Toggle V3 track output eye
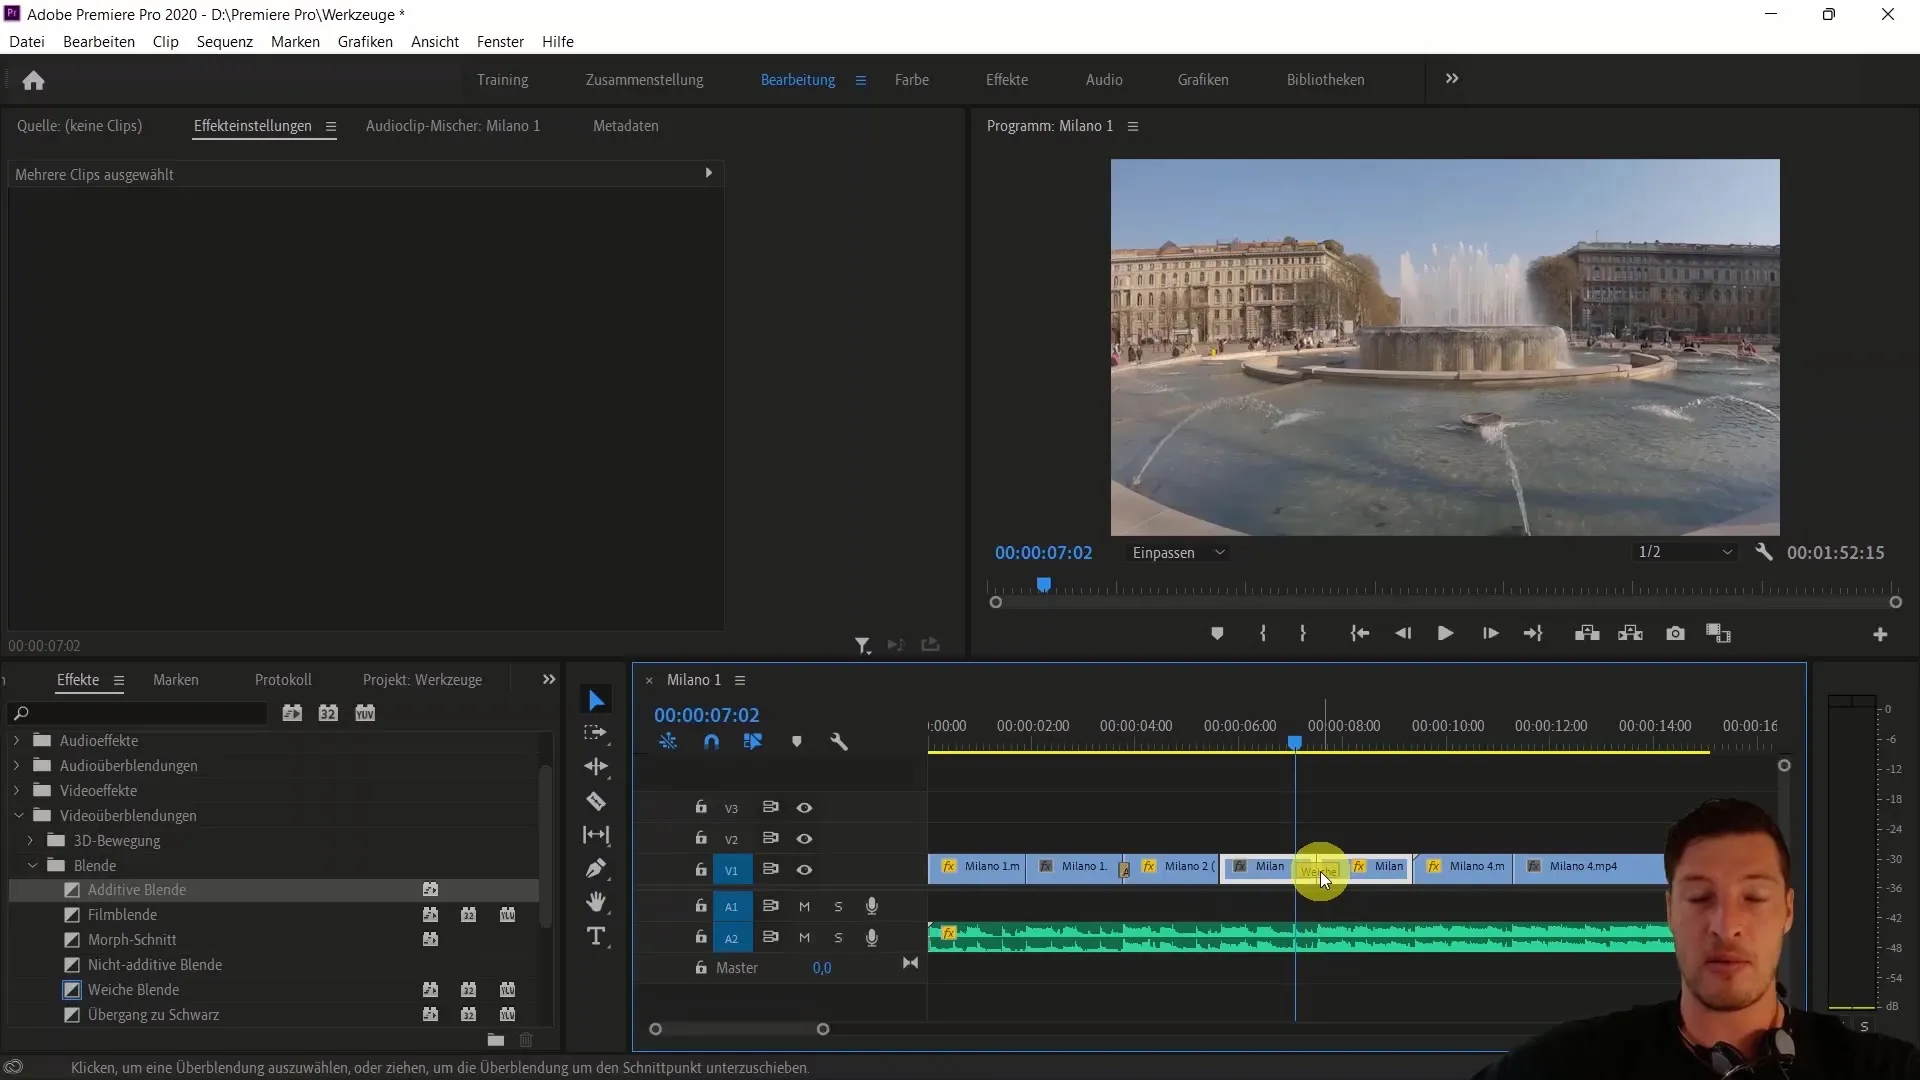Image resolution: width=1920 pixels, height=1080 pixels. click(804, 808)
